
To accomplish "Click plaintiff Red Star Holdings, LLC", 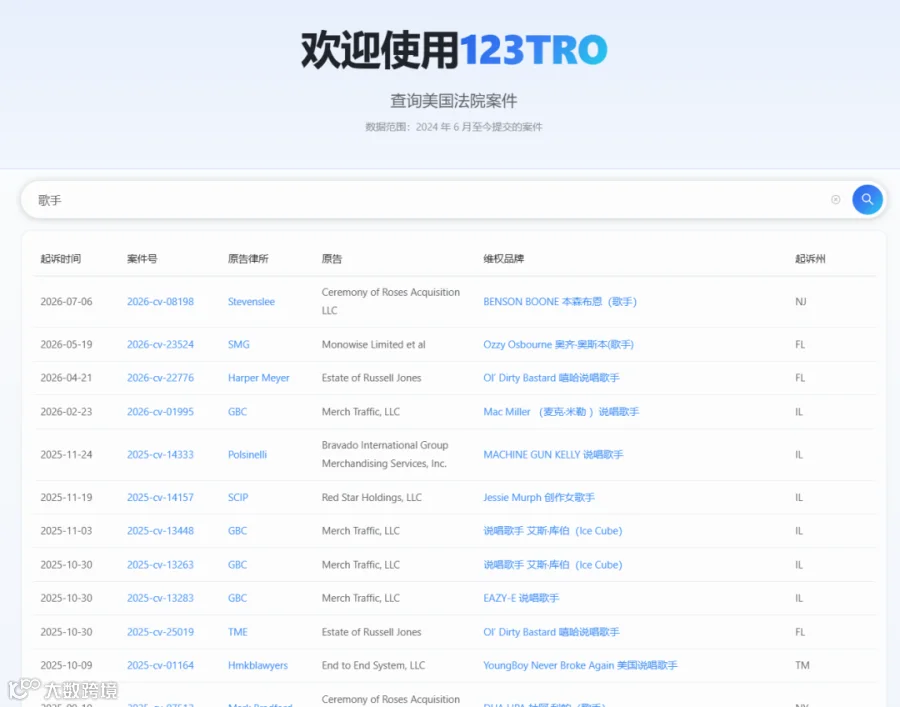I will coord(371,498).
